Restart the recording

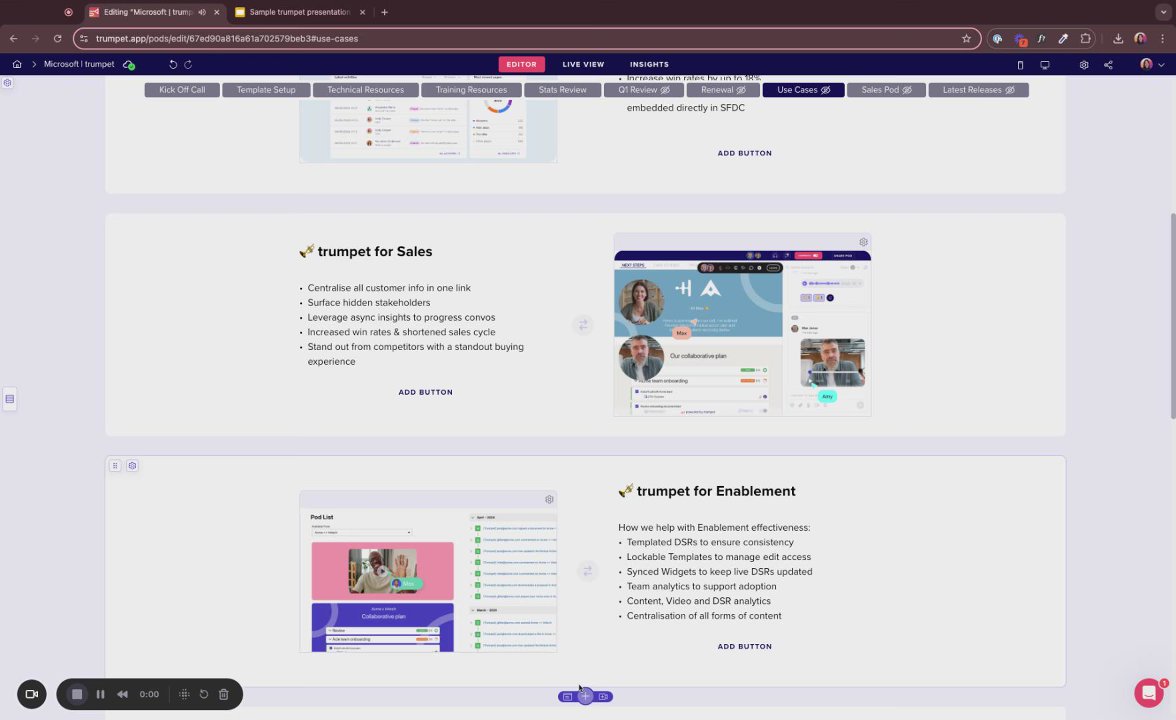click(203, 694)
